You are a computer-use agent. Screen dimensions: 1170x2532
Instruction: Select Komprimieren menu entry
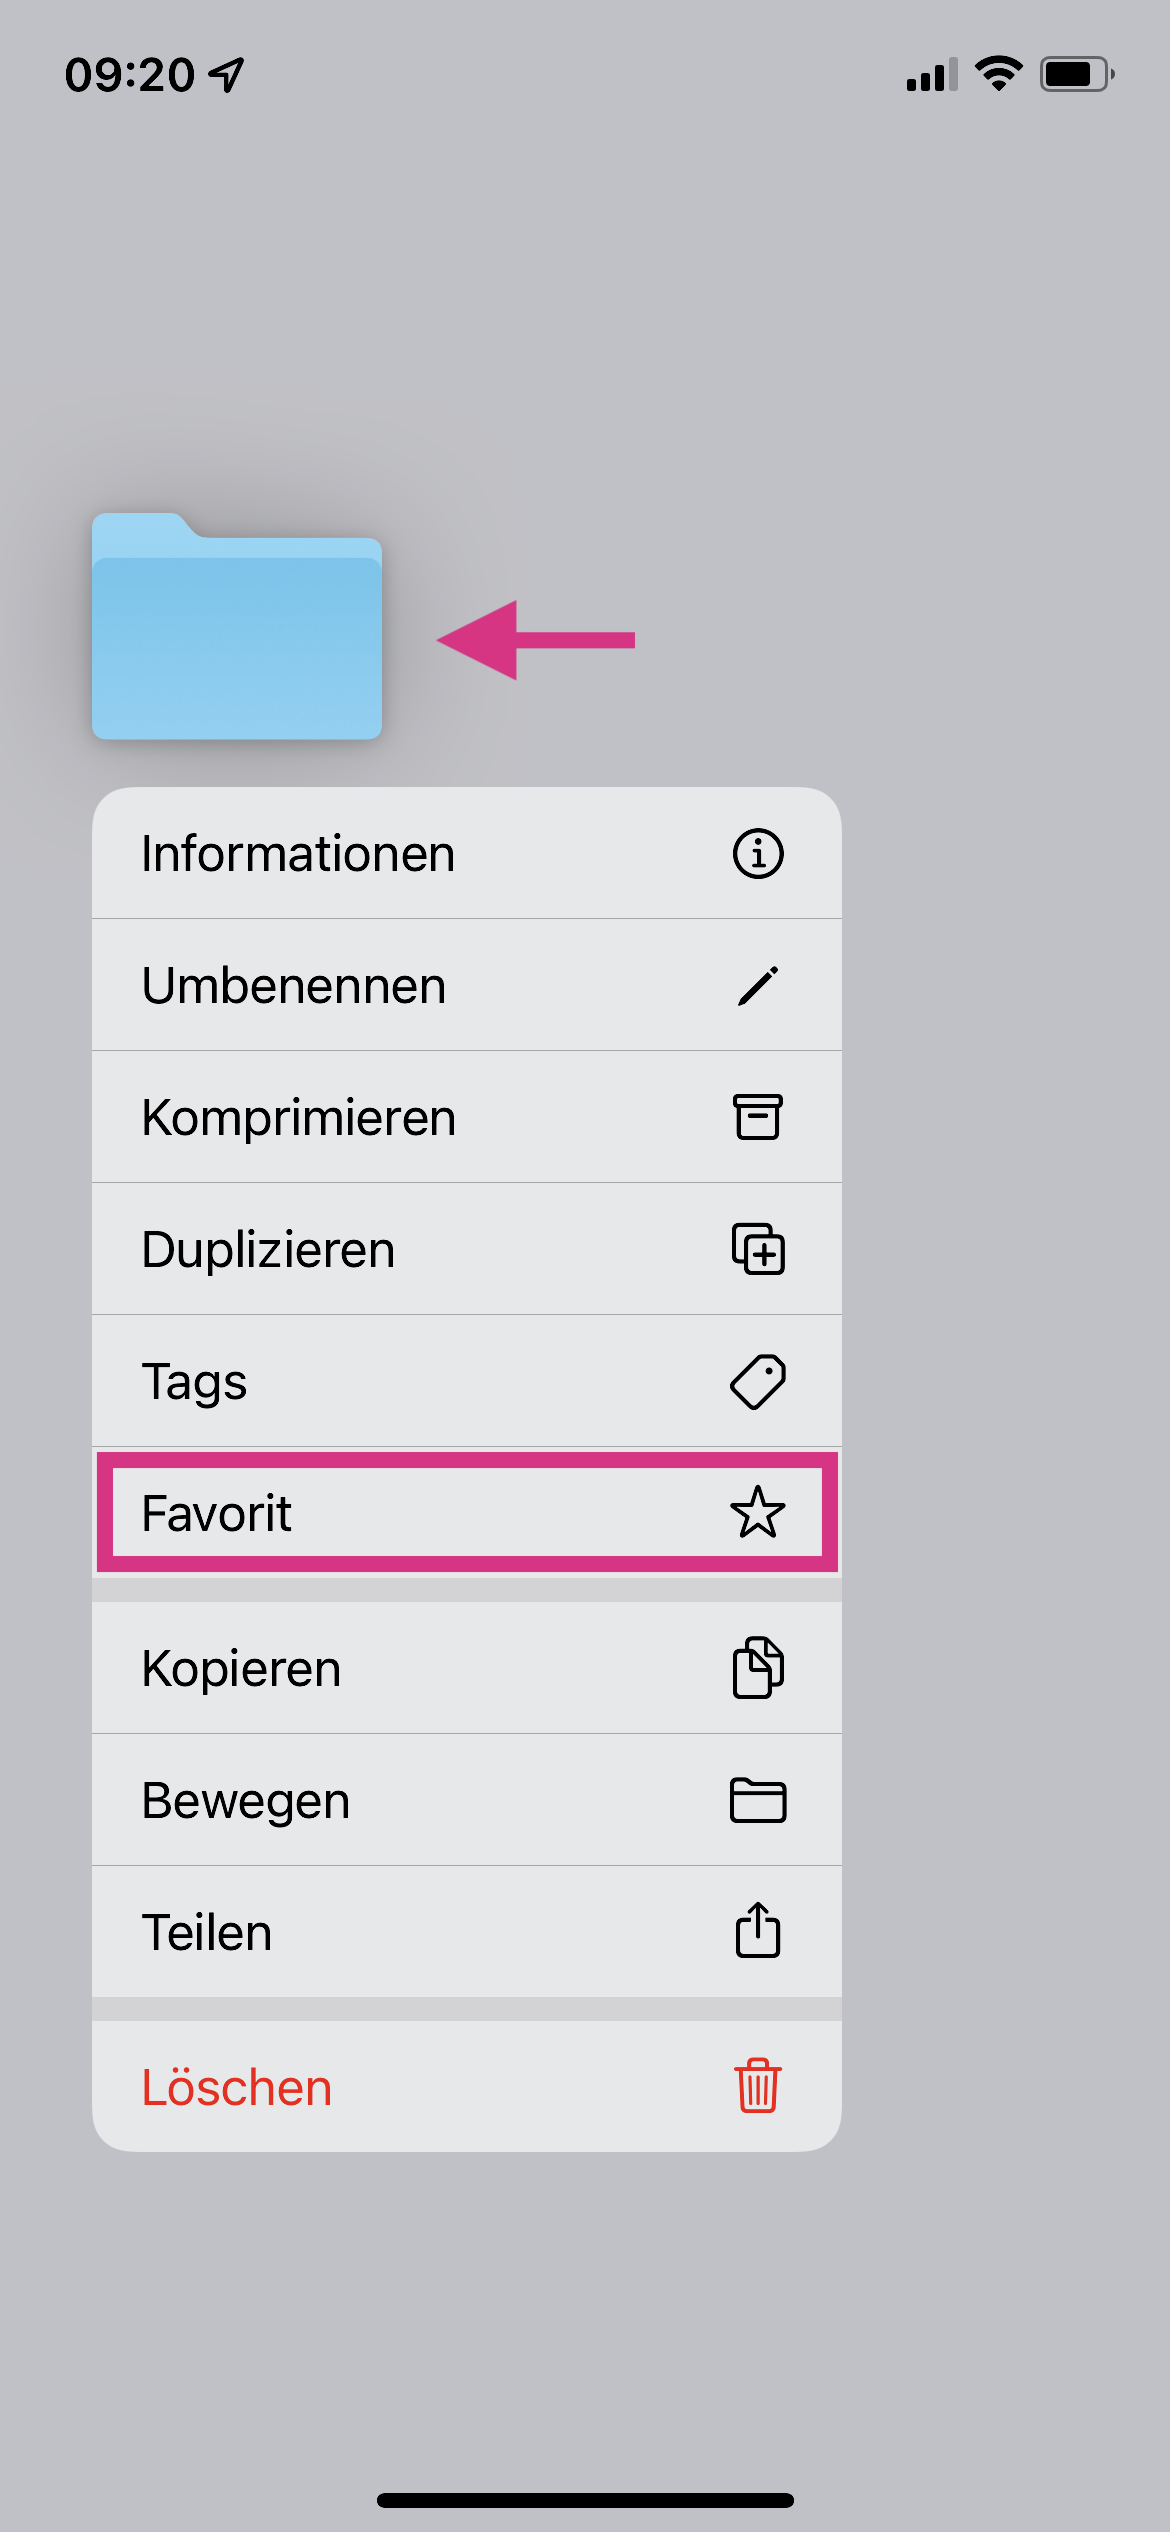(299, 1118)
